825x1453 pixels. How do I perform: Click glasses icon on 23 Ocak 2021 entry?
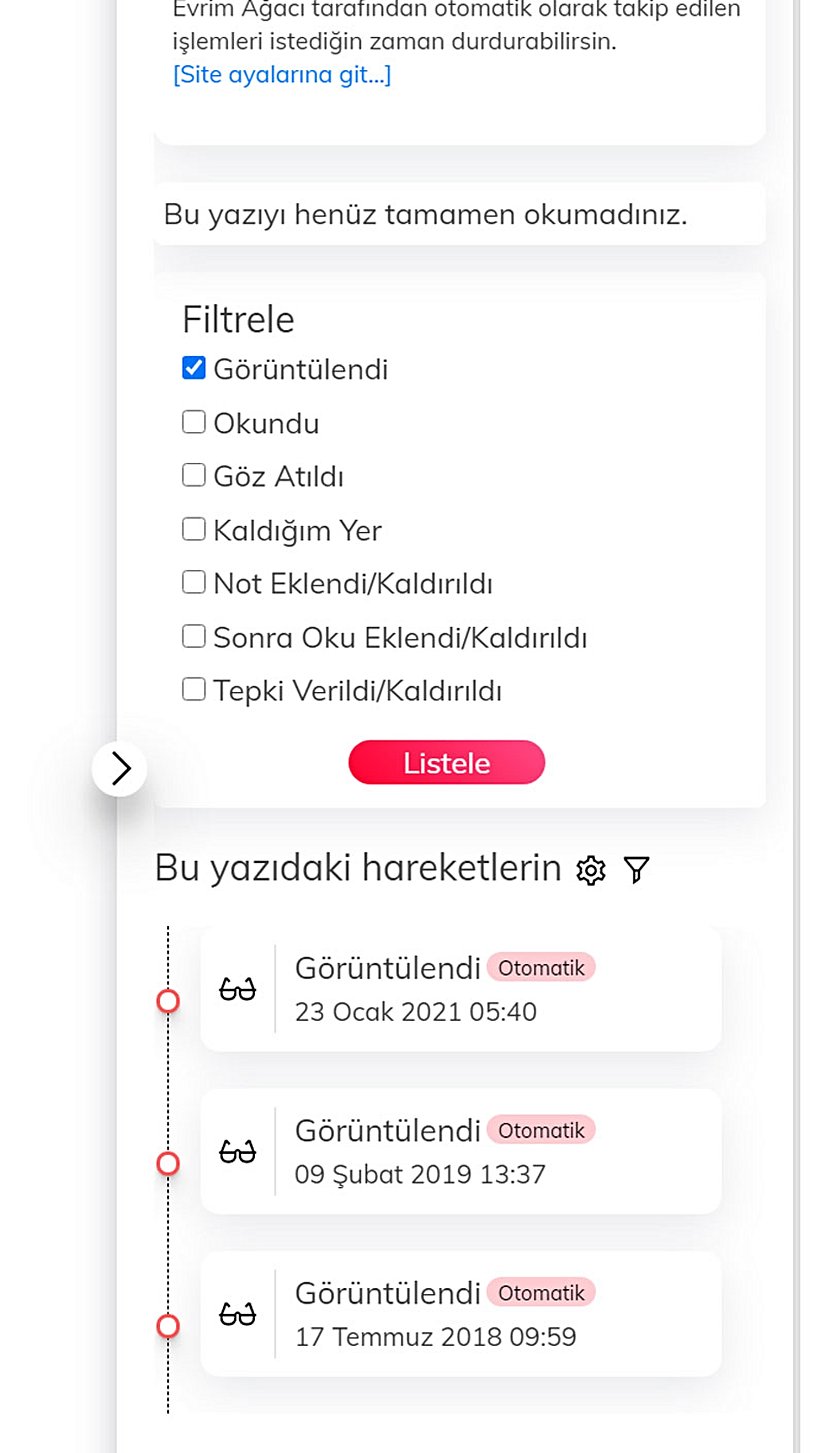pos(237,990)
